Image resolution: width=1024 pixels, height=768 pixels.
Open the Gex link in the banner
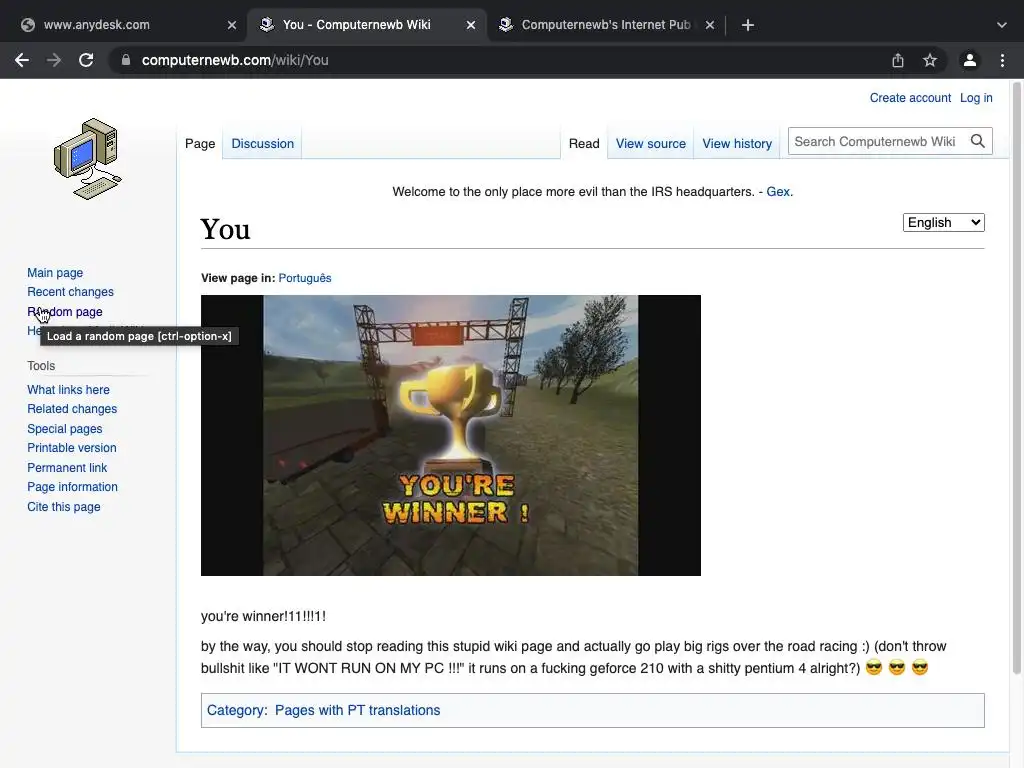pos(778,192)
